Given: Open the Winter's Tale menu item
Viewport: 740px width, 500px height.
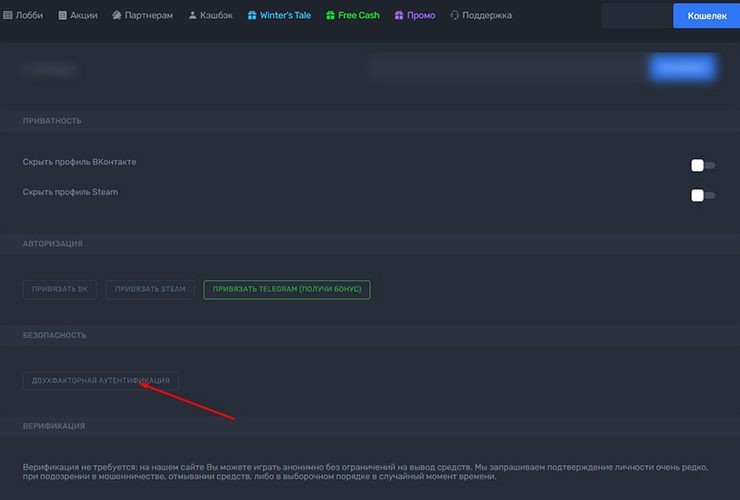Looking at the screenshot, I should click(x=286, y=16).
